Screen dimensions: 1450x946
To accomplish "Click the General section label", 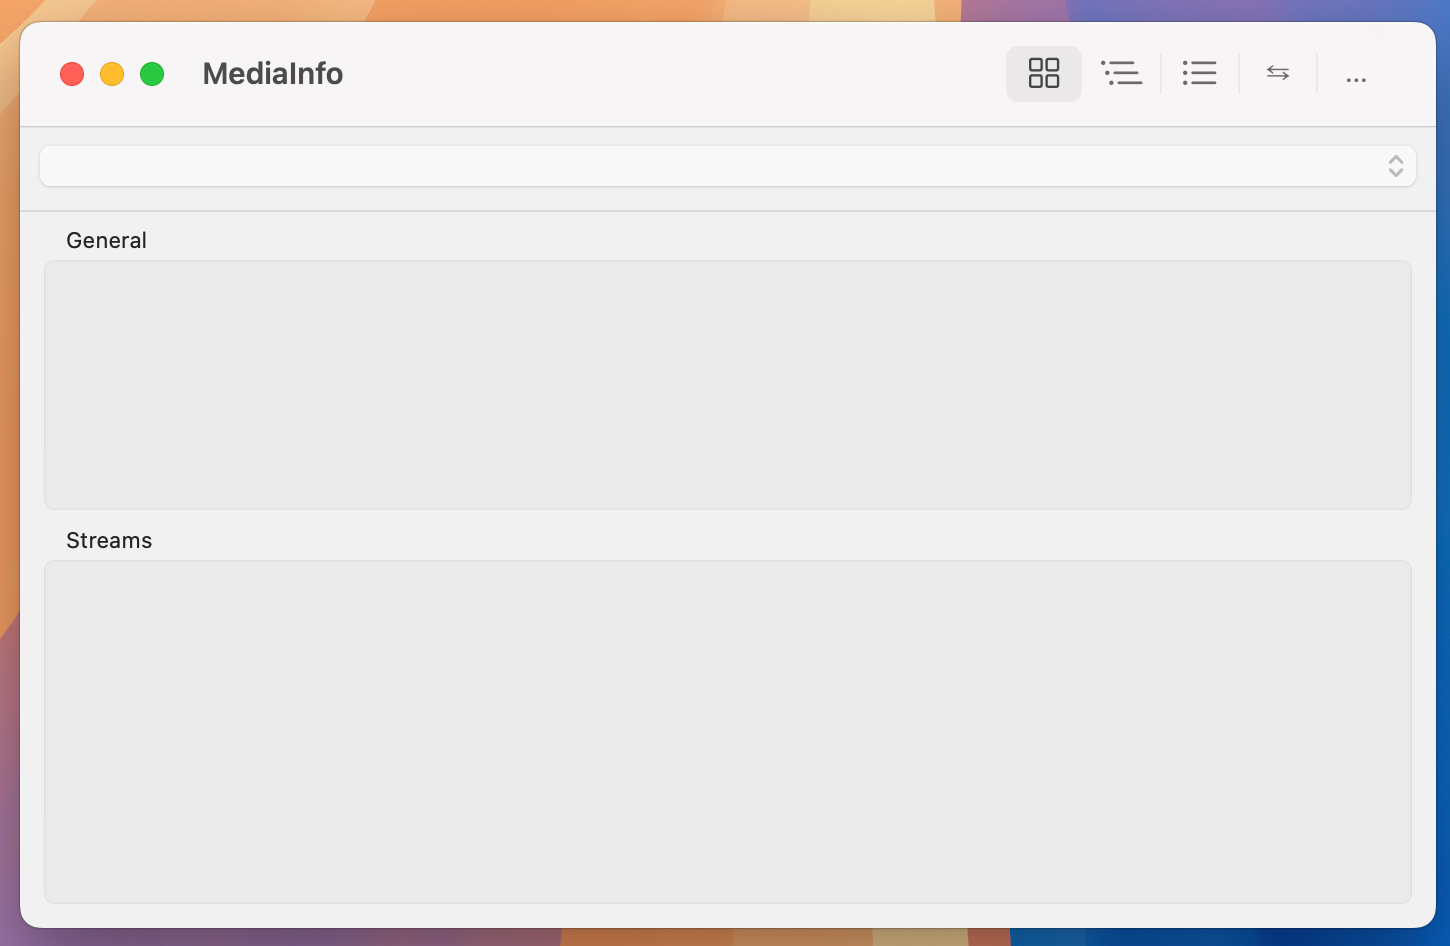I will tap(106, 240).
